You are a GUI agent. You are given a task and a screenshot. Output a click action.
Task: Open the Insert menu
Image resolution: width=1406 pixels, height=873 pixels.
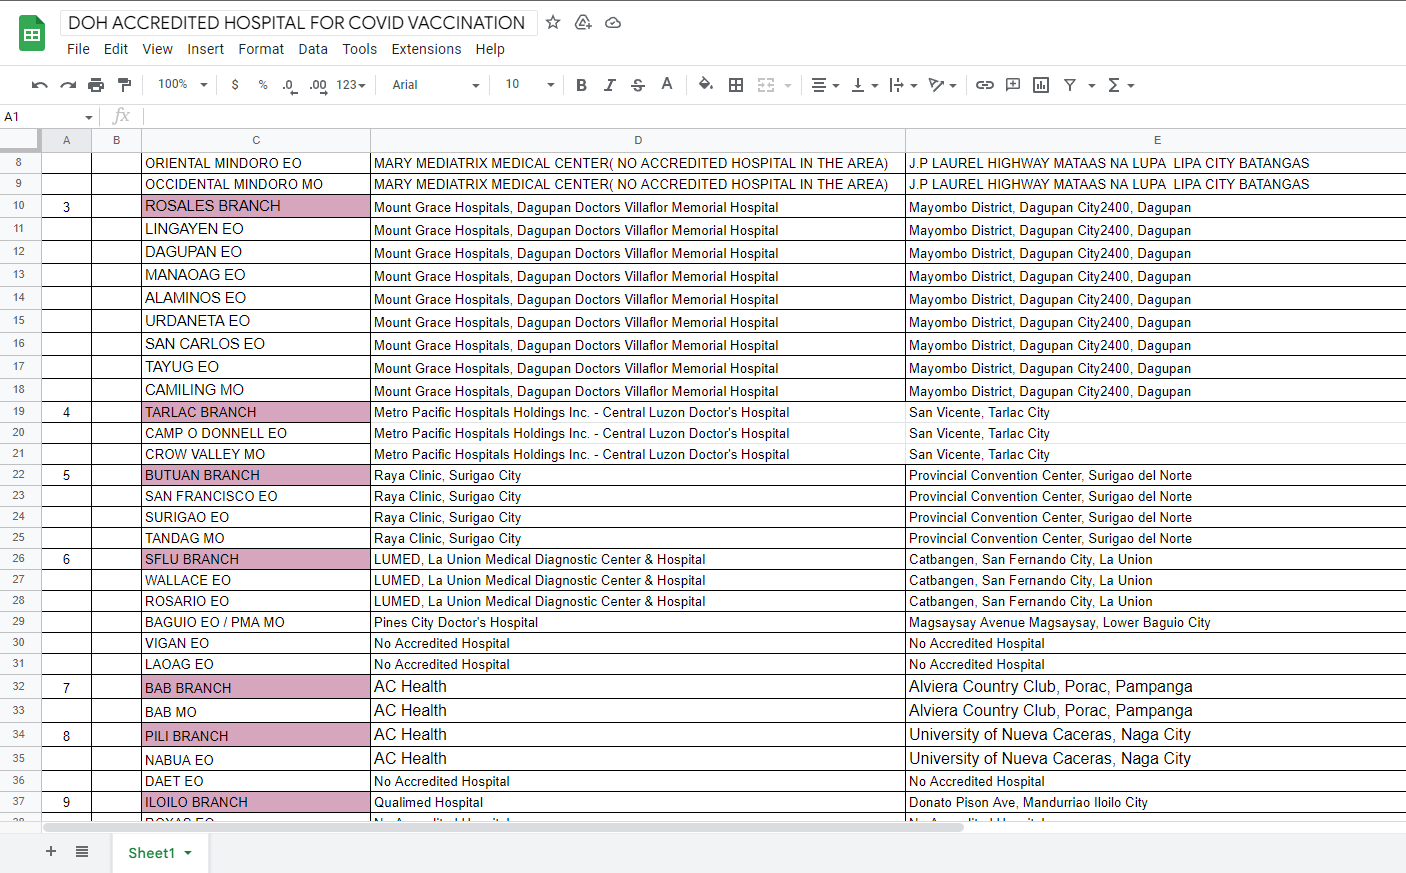click(206, 49)
